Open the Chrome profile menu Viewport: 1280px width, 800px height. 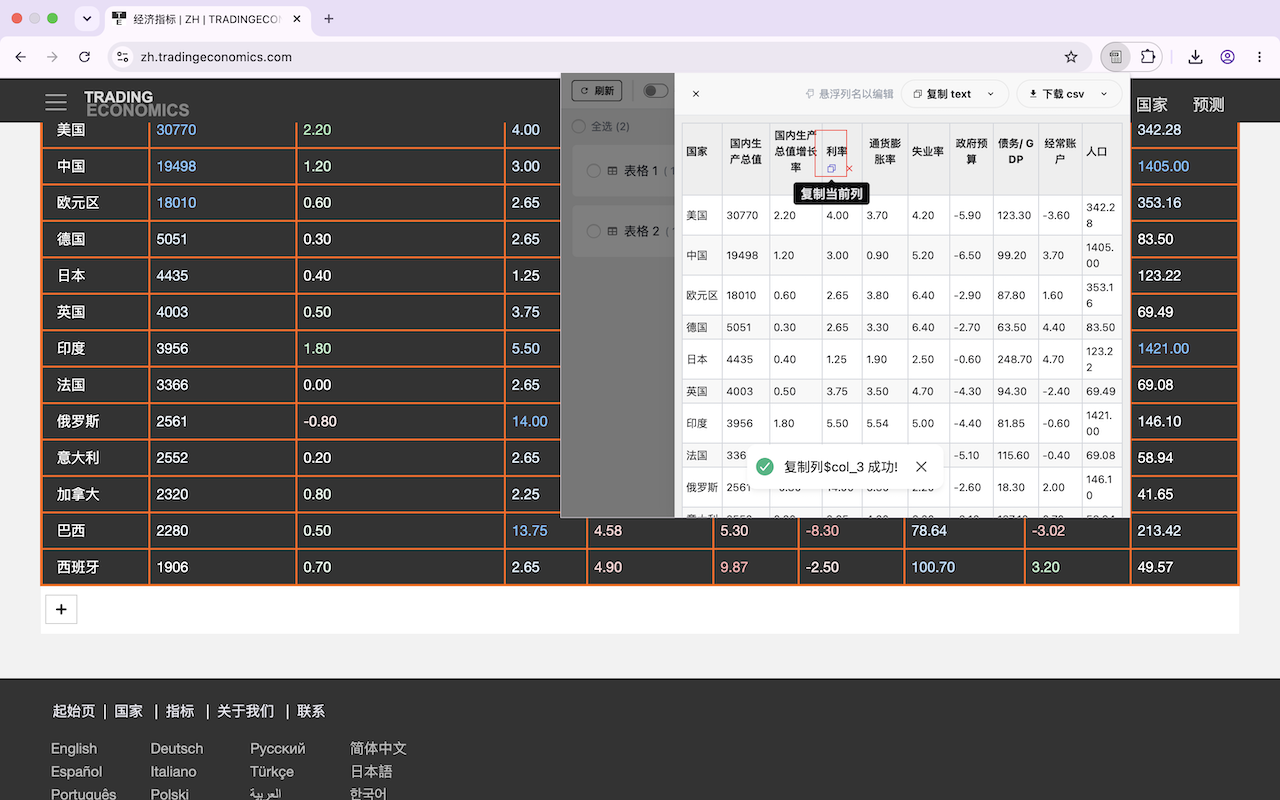(x=1227, y=57)
